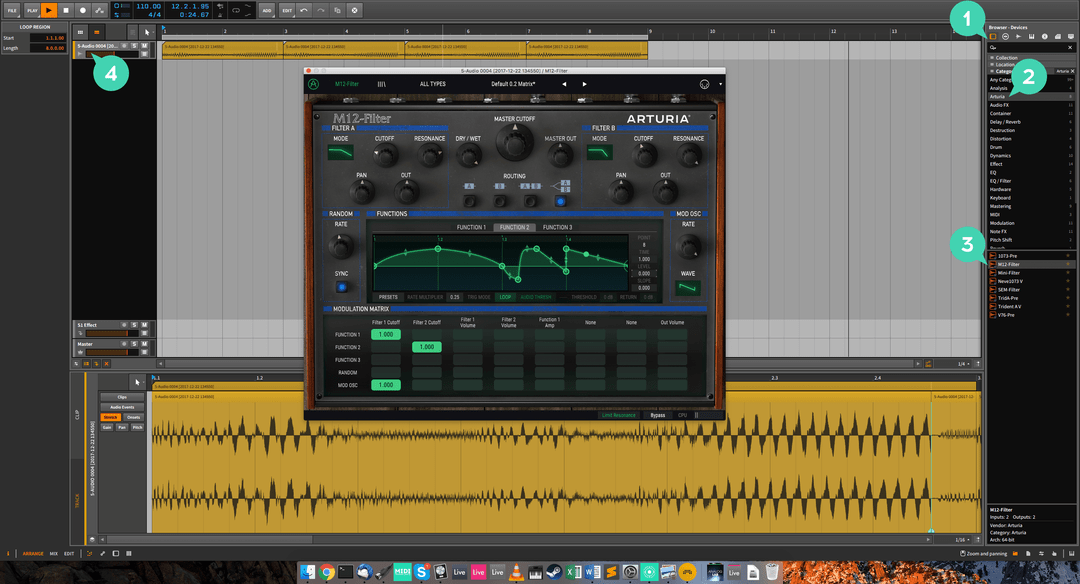Select the Dynamics category
This screenshot has height=584, width=1080.
coord(1031,156)
